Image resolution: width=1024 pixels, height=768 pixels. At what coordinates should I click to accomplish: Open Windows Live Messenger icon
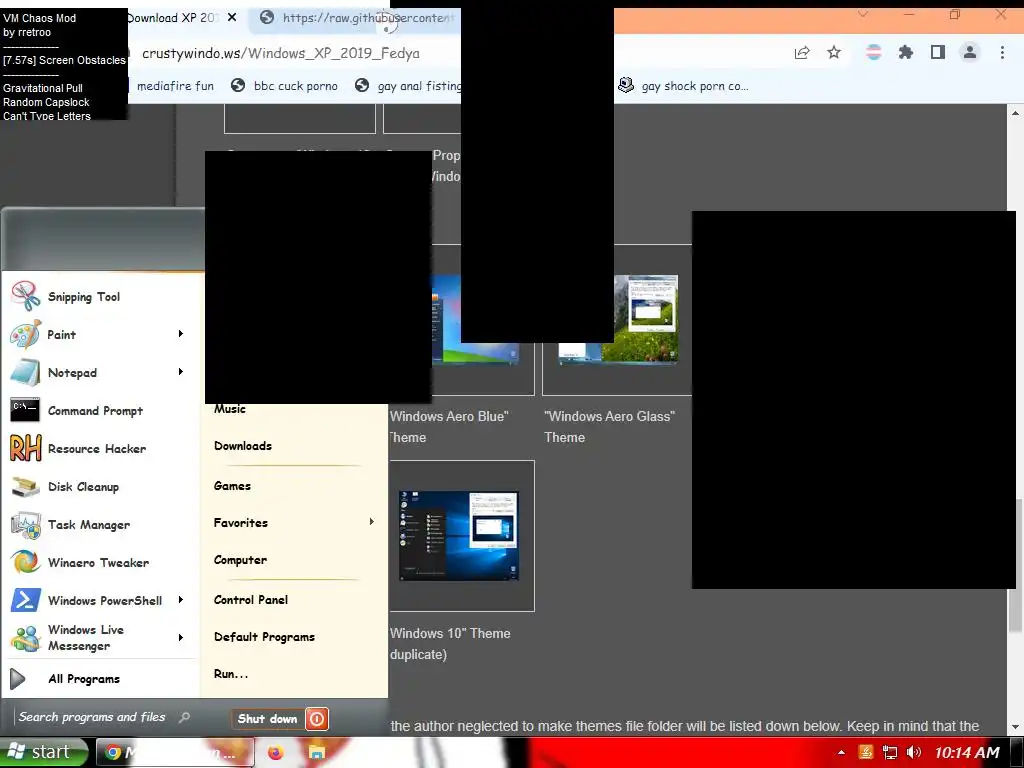(x=25, y=638)
